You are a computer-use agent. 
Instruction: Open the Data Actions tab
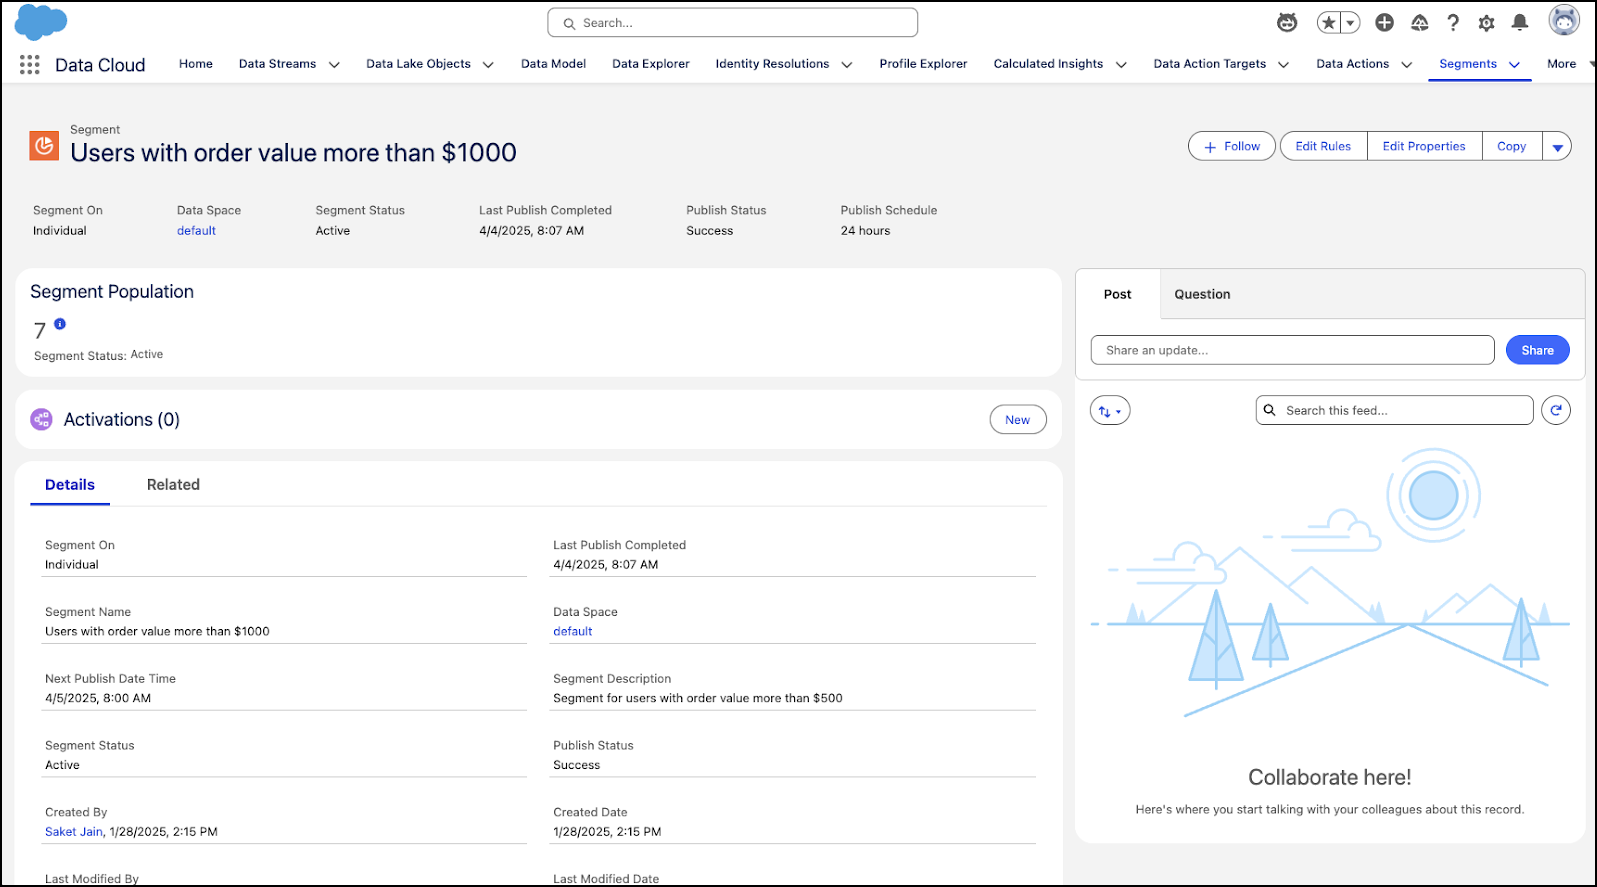point(1352,64)
